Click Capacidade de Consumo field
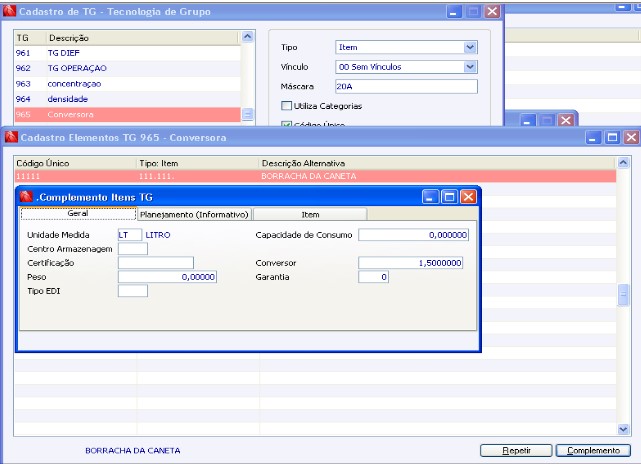This screenshot has width=641, height=464. (413, 235)
